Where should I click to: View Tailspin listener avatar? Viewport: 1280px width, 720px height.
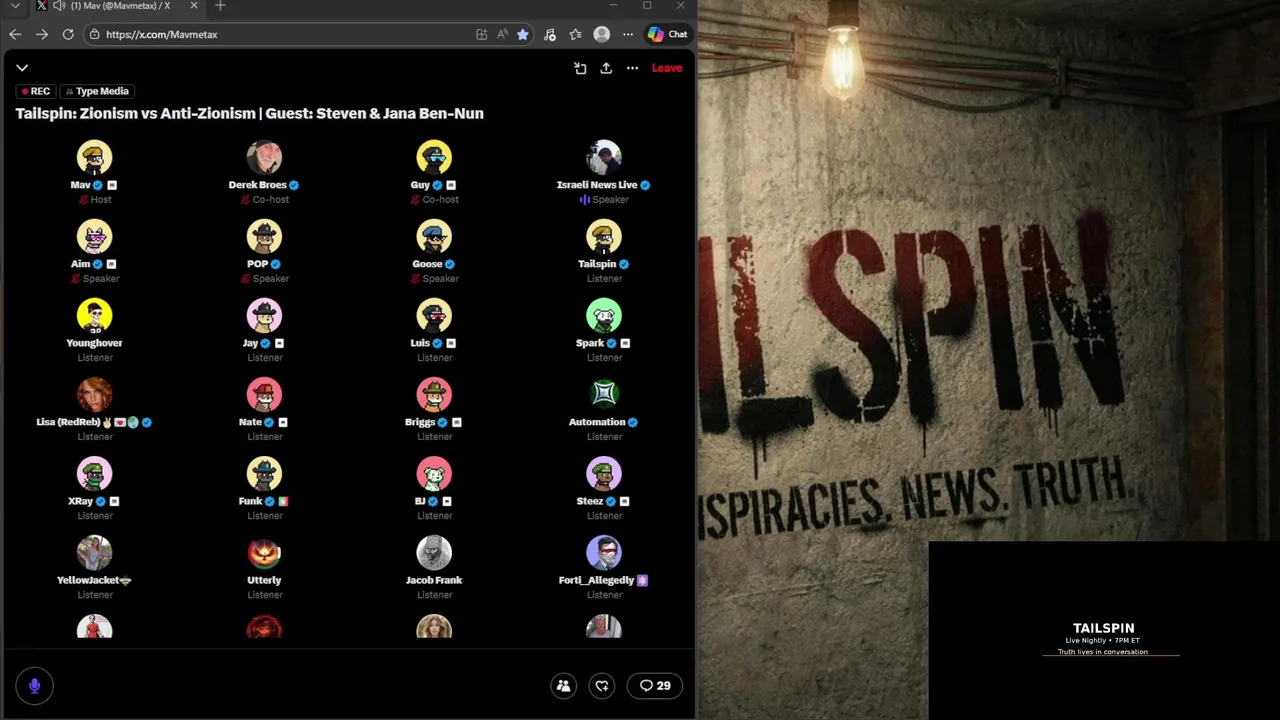(604, 237)
